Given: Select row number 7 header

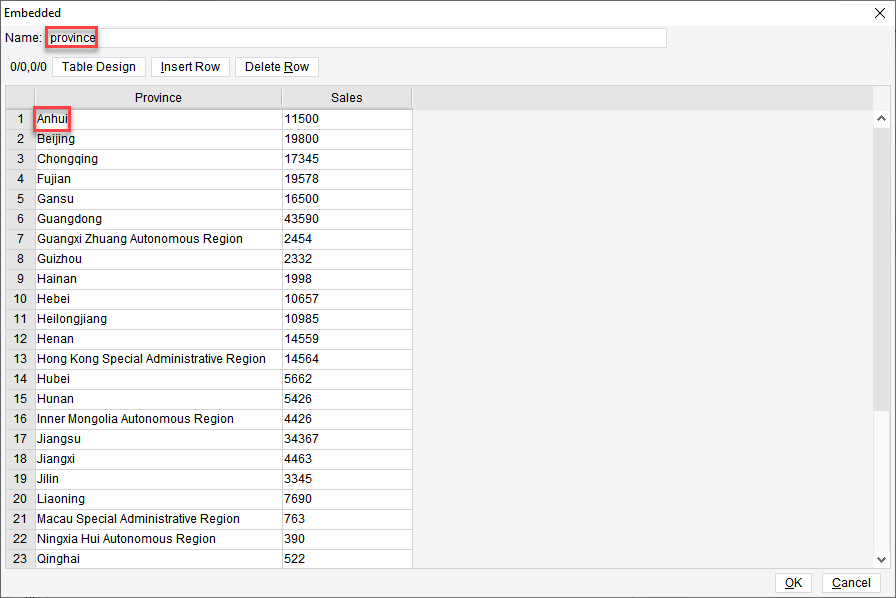Looking at the screenshot, I should [20, 239].
